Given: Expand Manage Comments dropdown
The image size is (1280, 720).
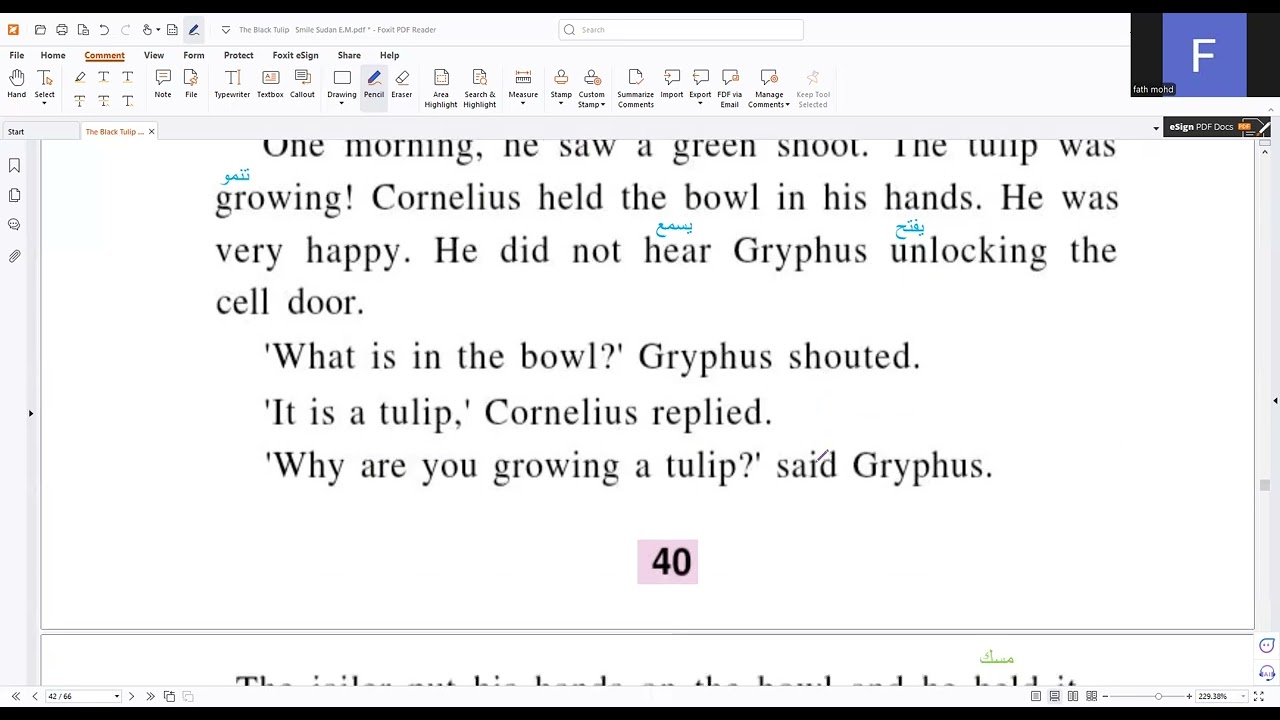Looking at the screenshot, I should point(788,104).
